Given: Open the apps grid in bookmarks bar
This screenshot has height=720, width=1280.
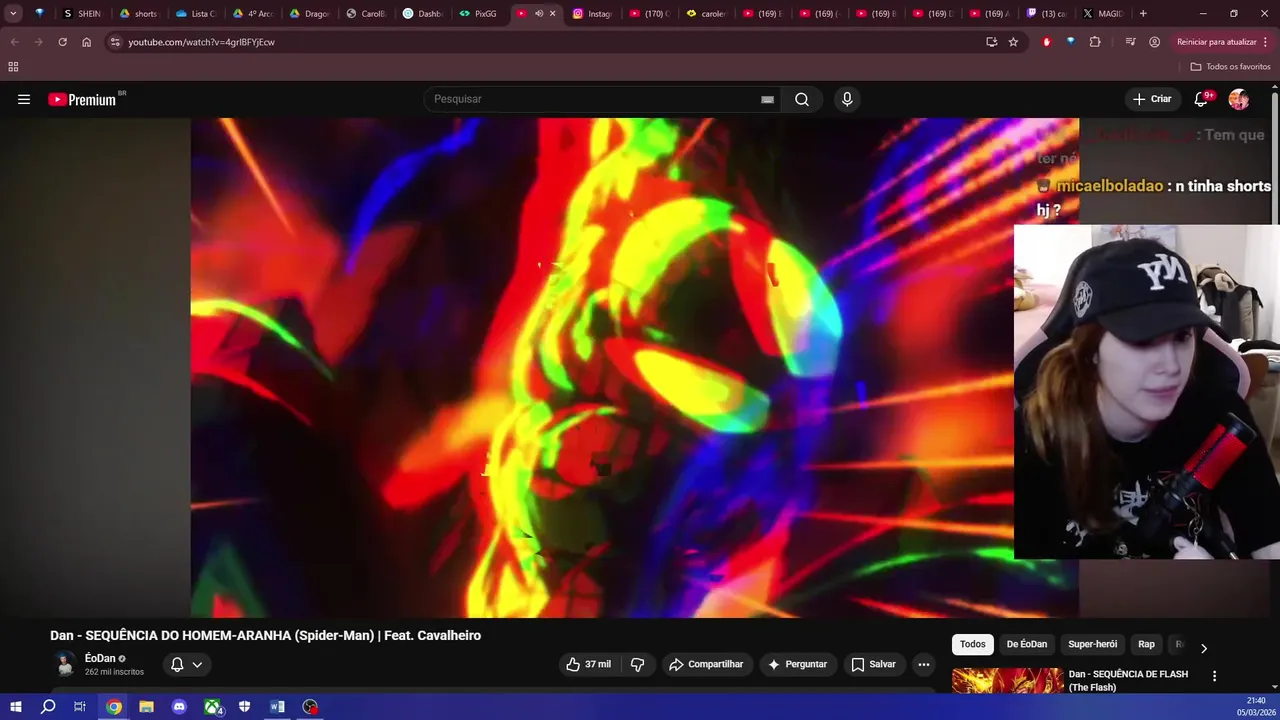Looking at the screenshot, I should 13,67.
